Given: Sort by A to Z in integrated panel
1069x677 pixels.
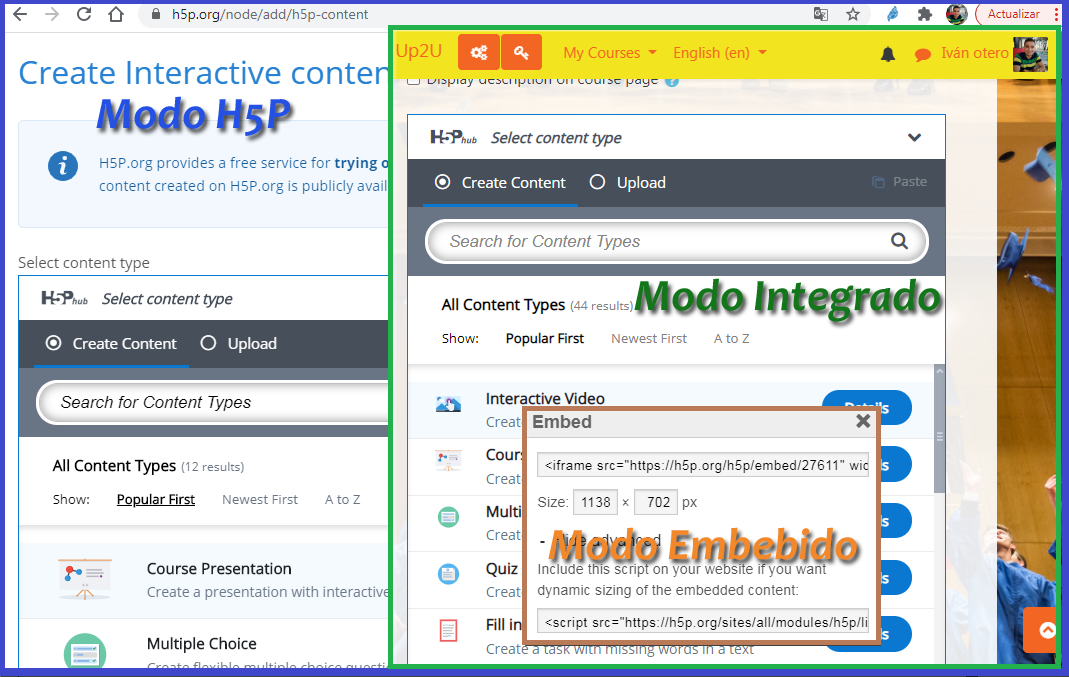Looking at the screenshot, I should pyautogui.click(x=731, y=338).
